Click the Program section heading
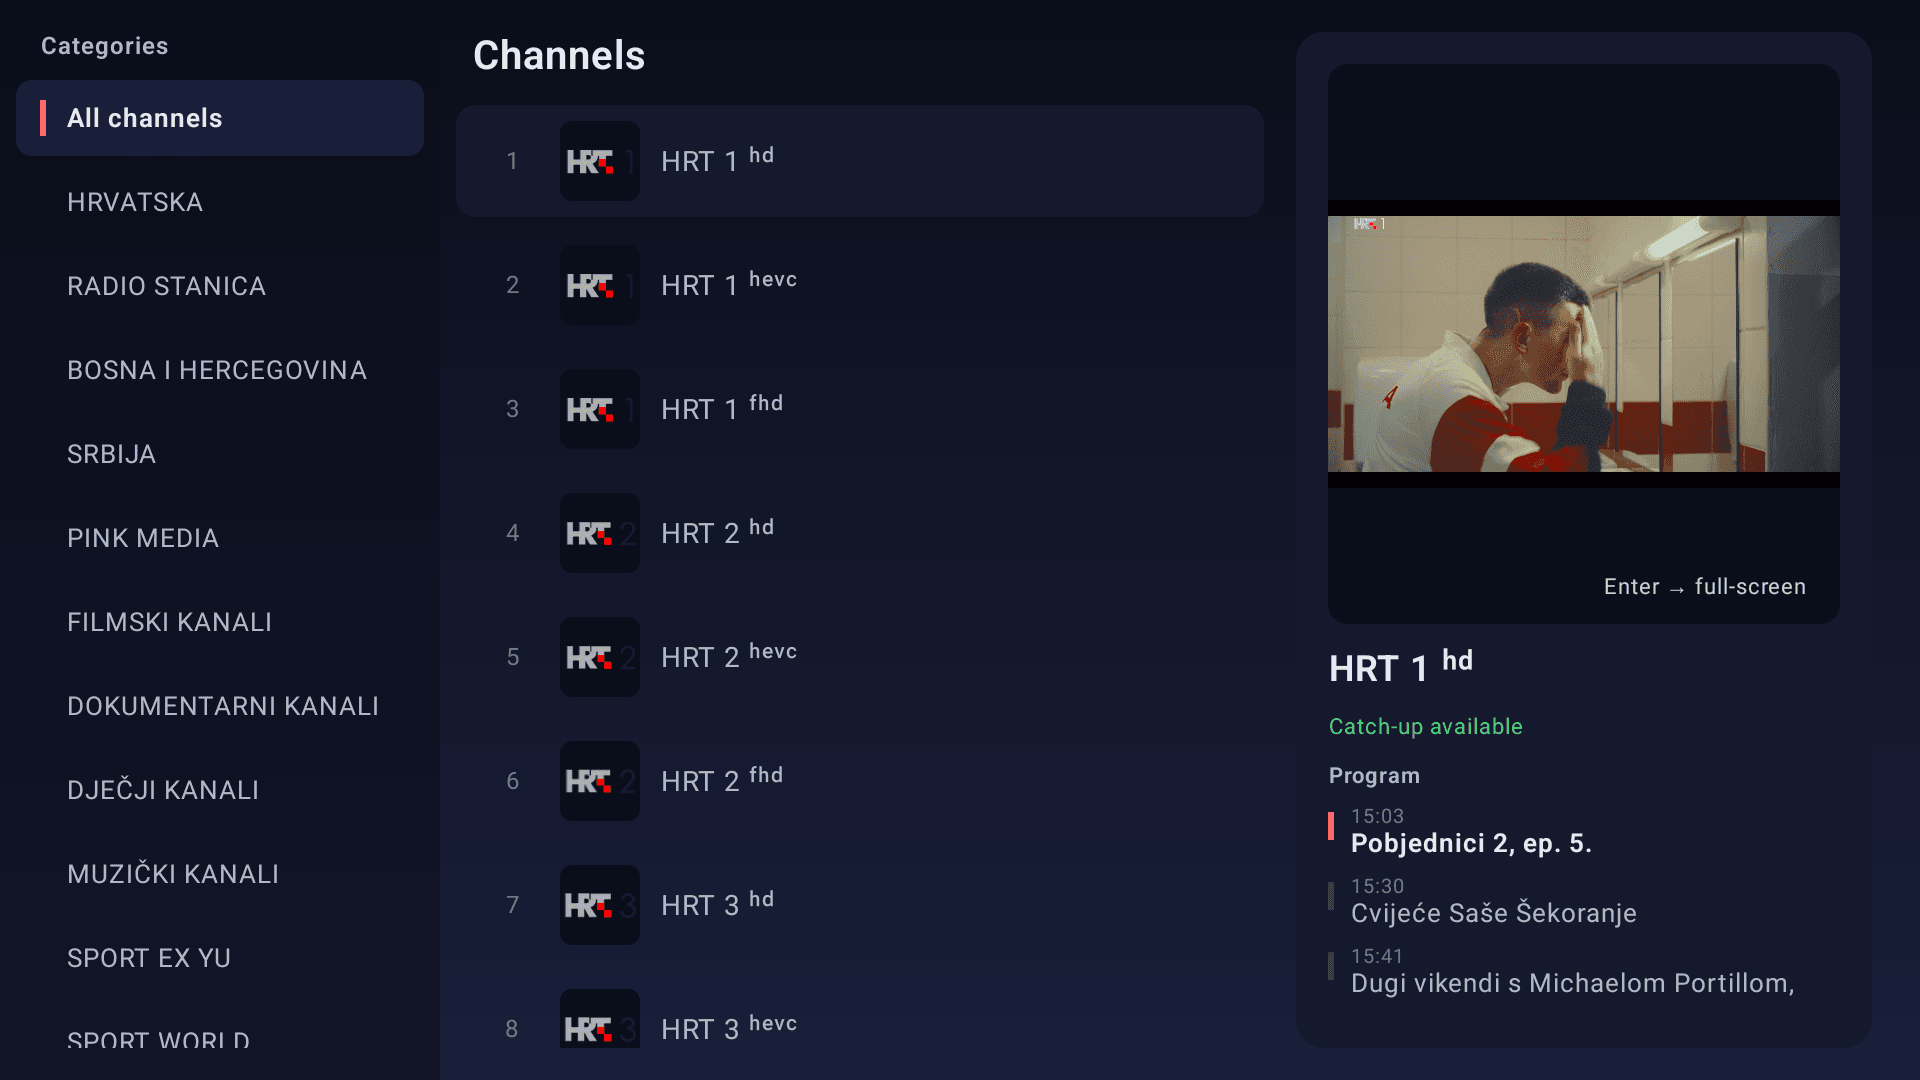 1374,776
